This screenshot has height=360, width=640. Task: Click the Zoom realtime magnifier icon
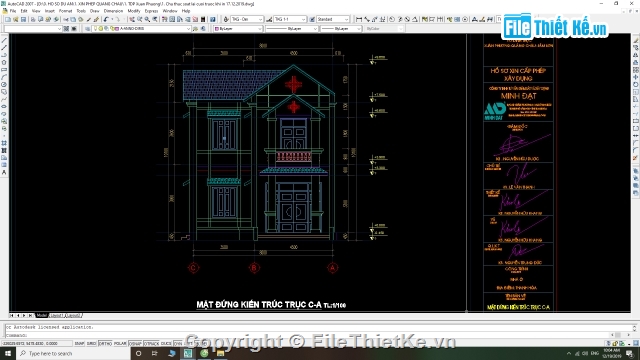point(140,19)
